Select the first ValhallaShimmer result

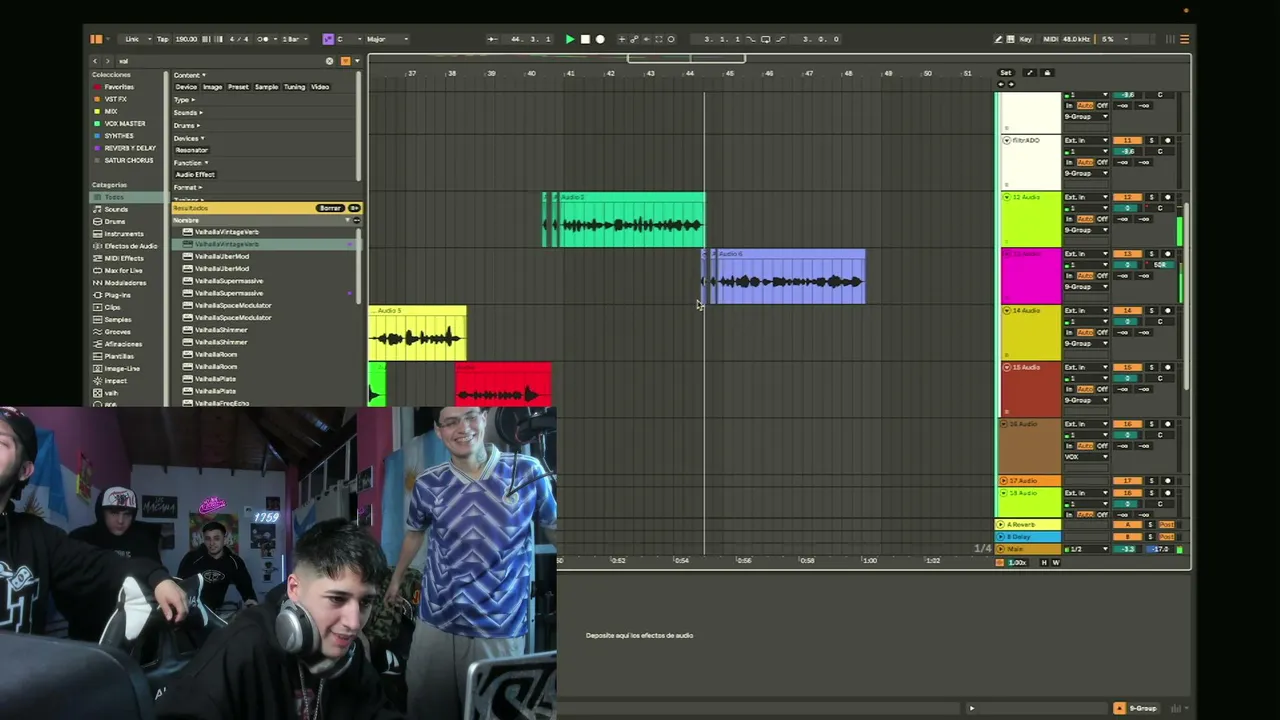click(x=221, y=330)
